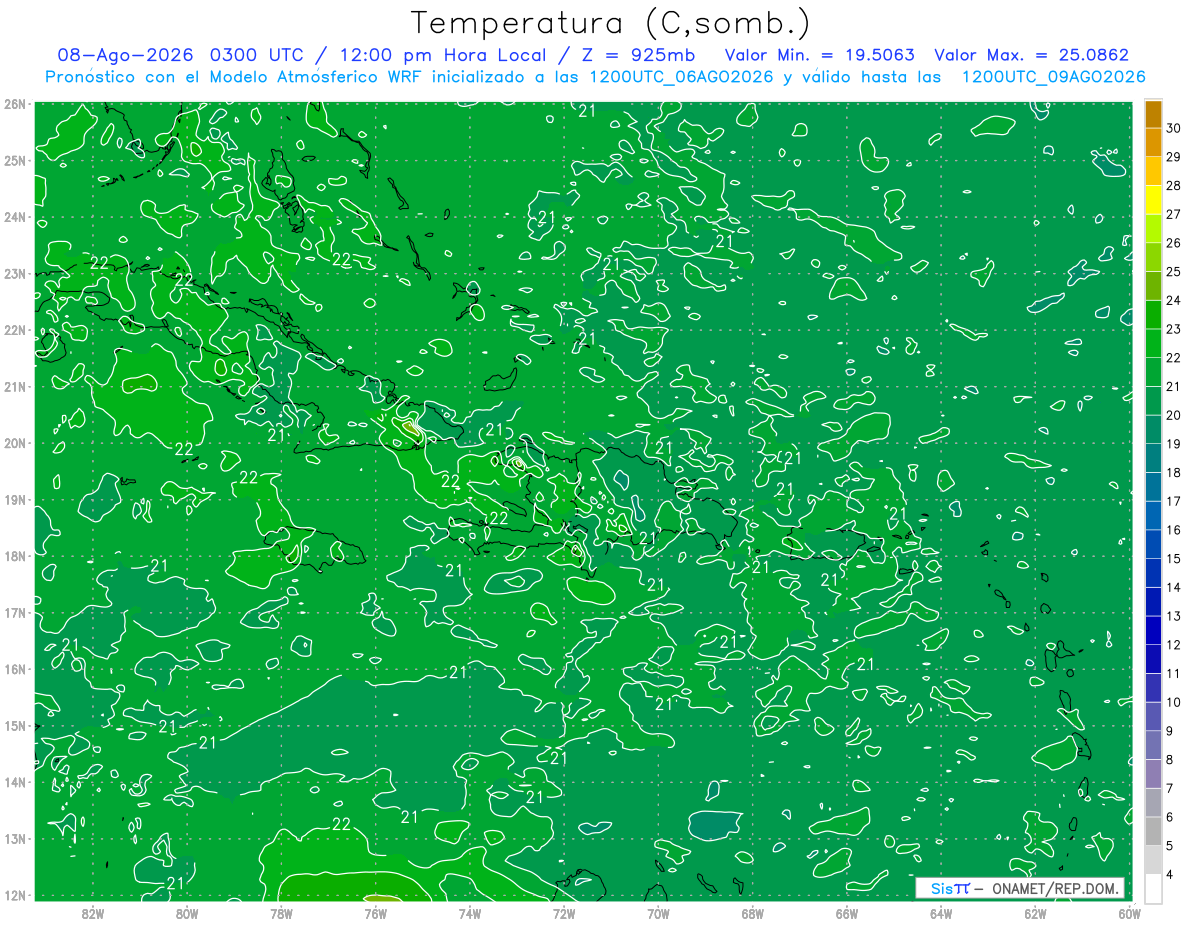Click the "62W" longitude label
The height and width of the screenshot is (927, 1200).
click(1035, 913)
